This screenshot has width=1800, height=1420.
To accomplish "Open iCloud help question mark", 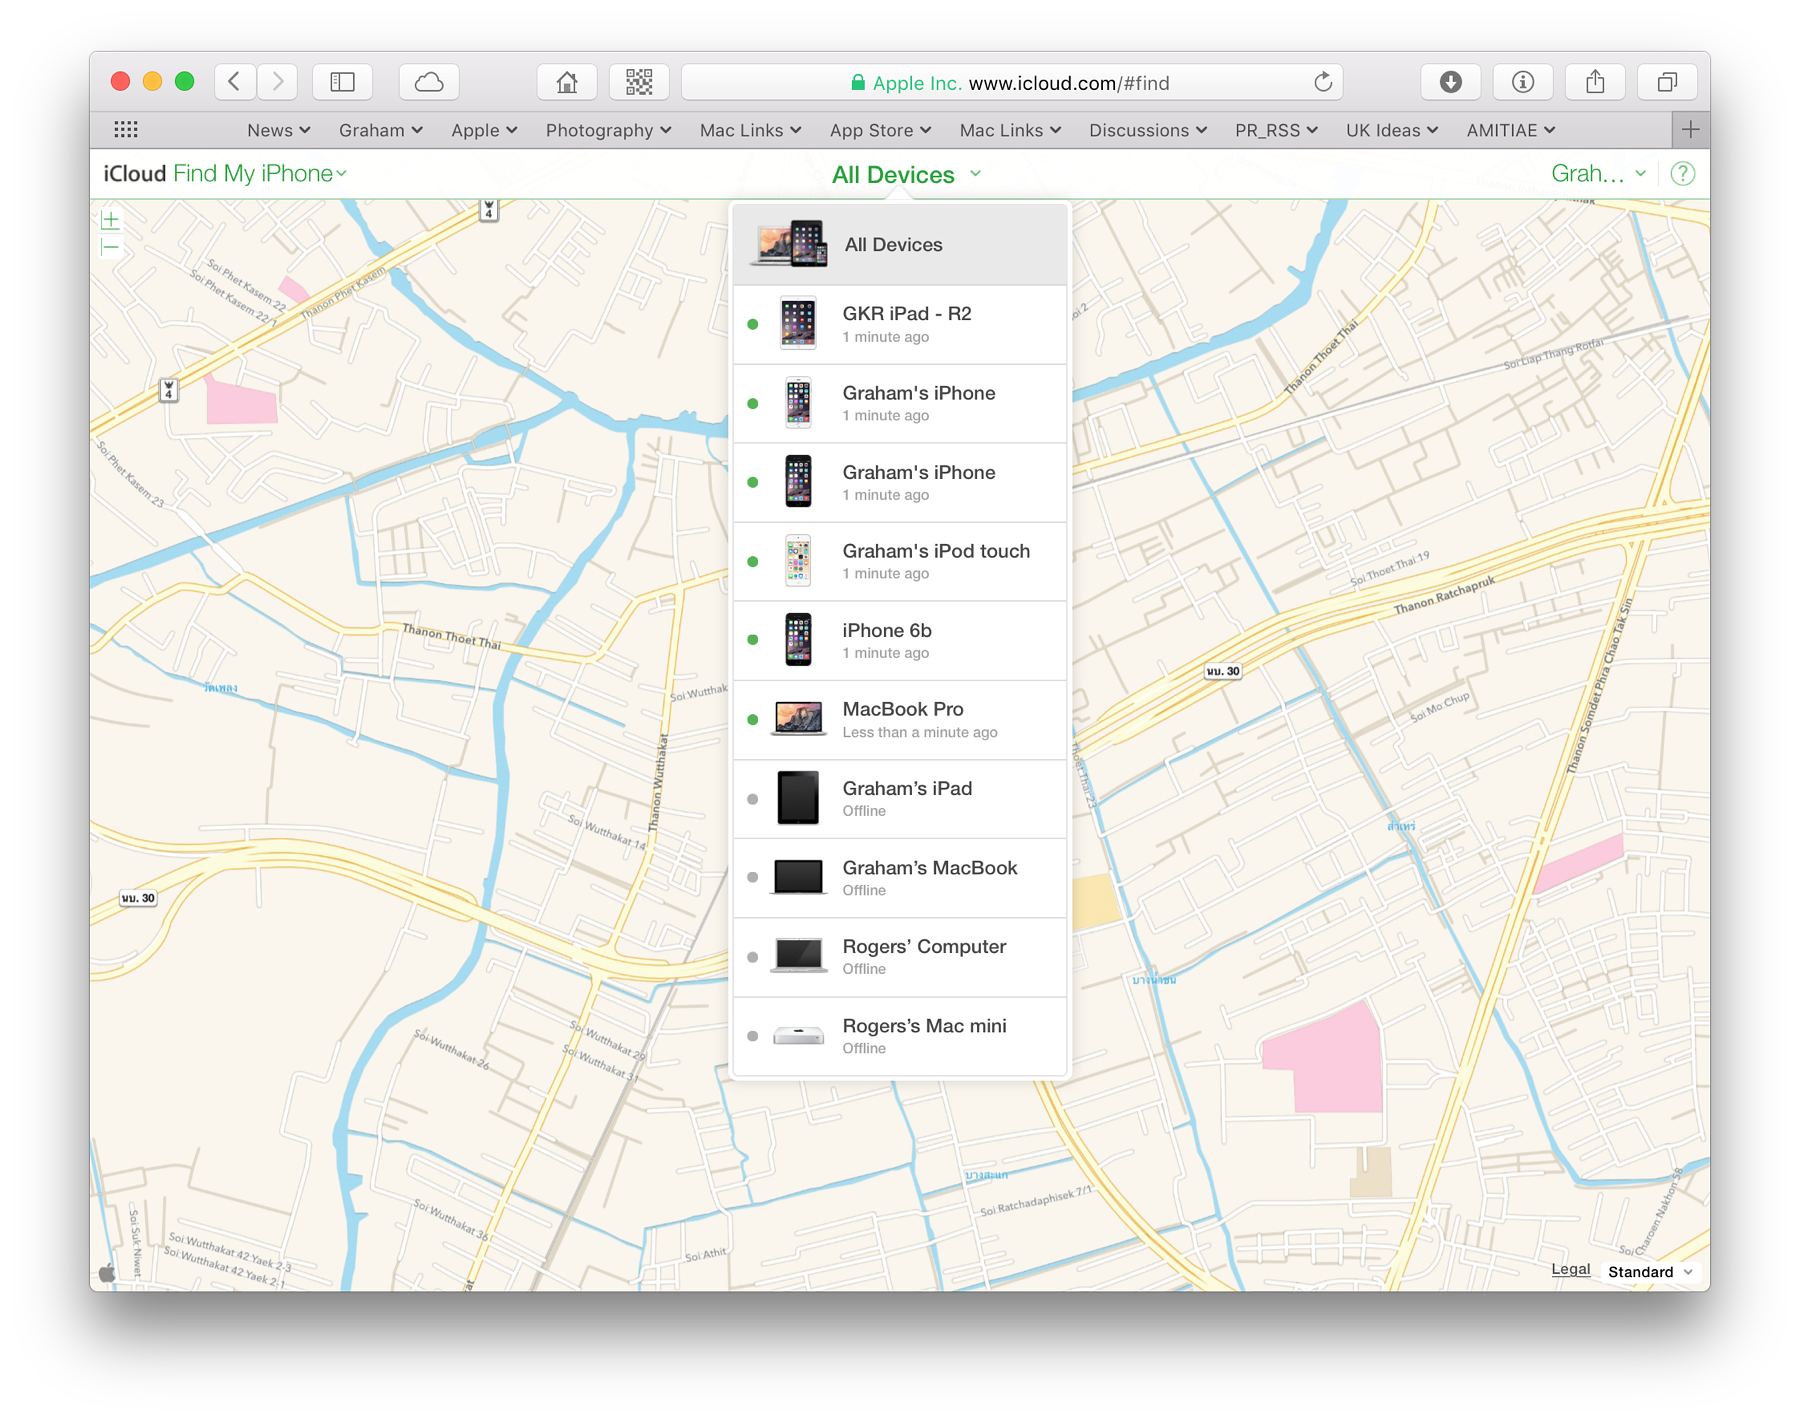I will coord(1683,174).
